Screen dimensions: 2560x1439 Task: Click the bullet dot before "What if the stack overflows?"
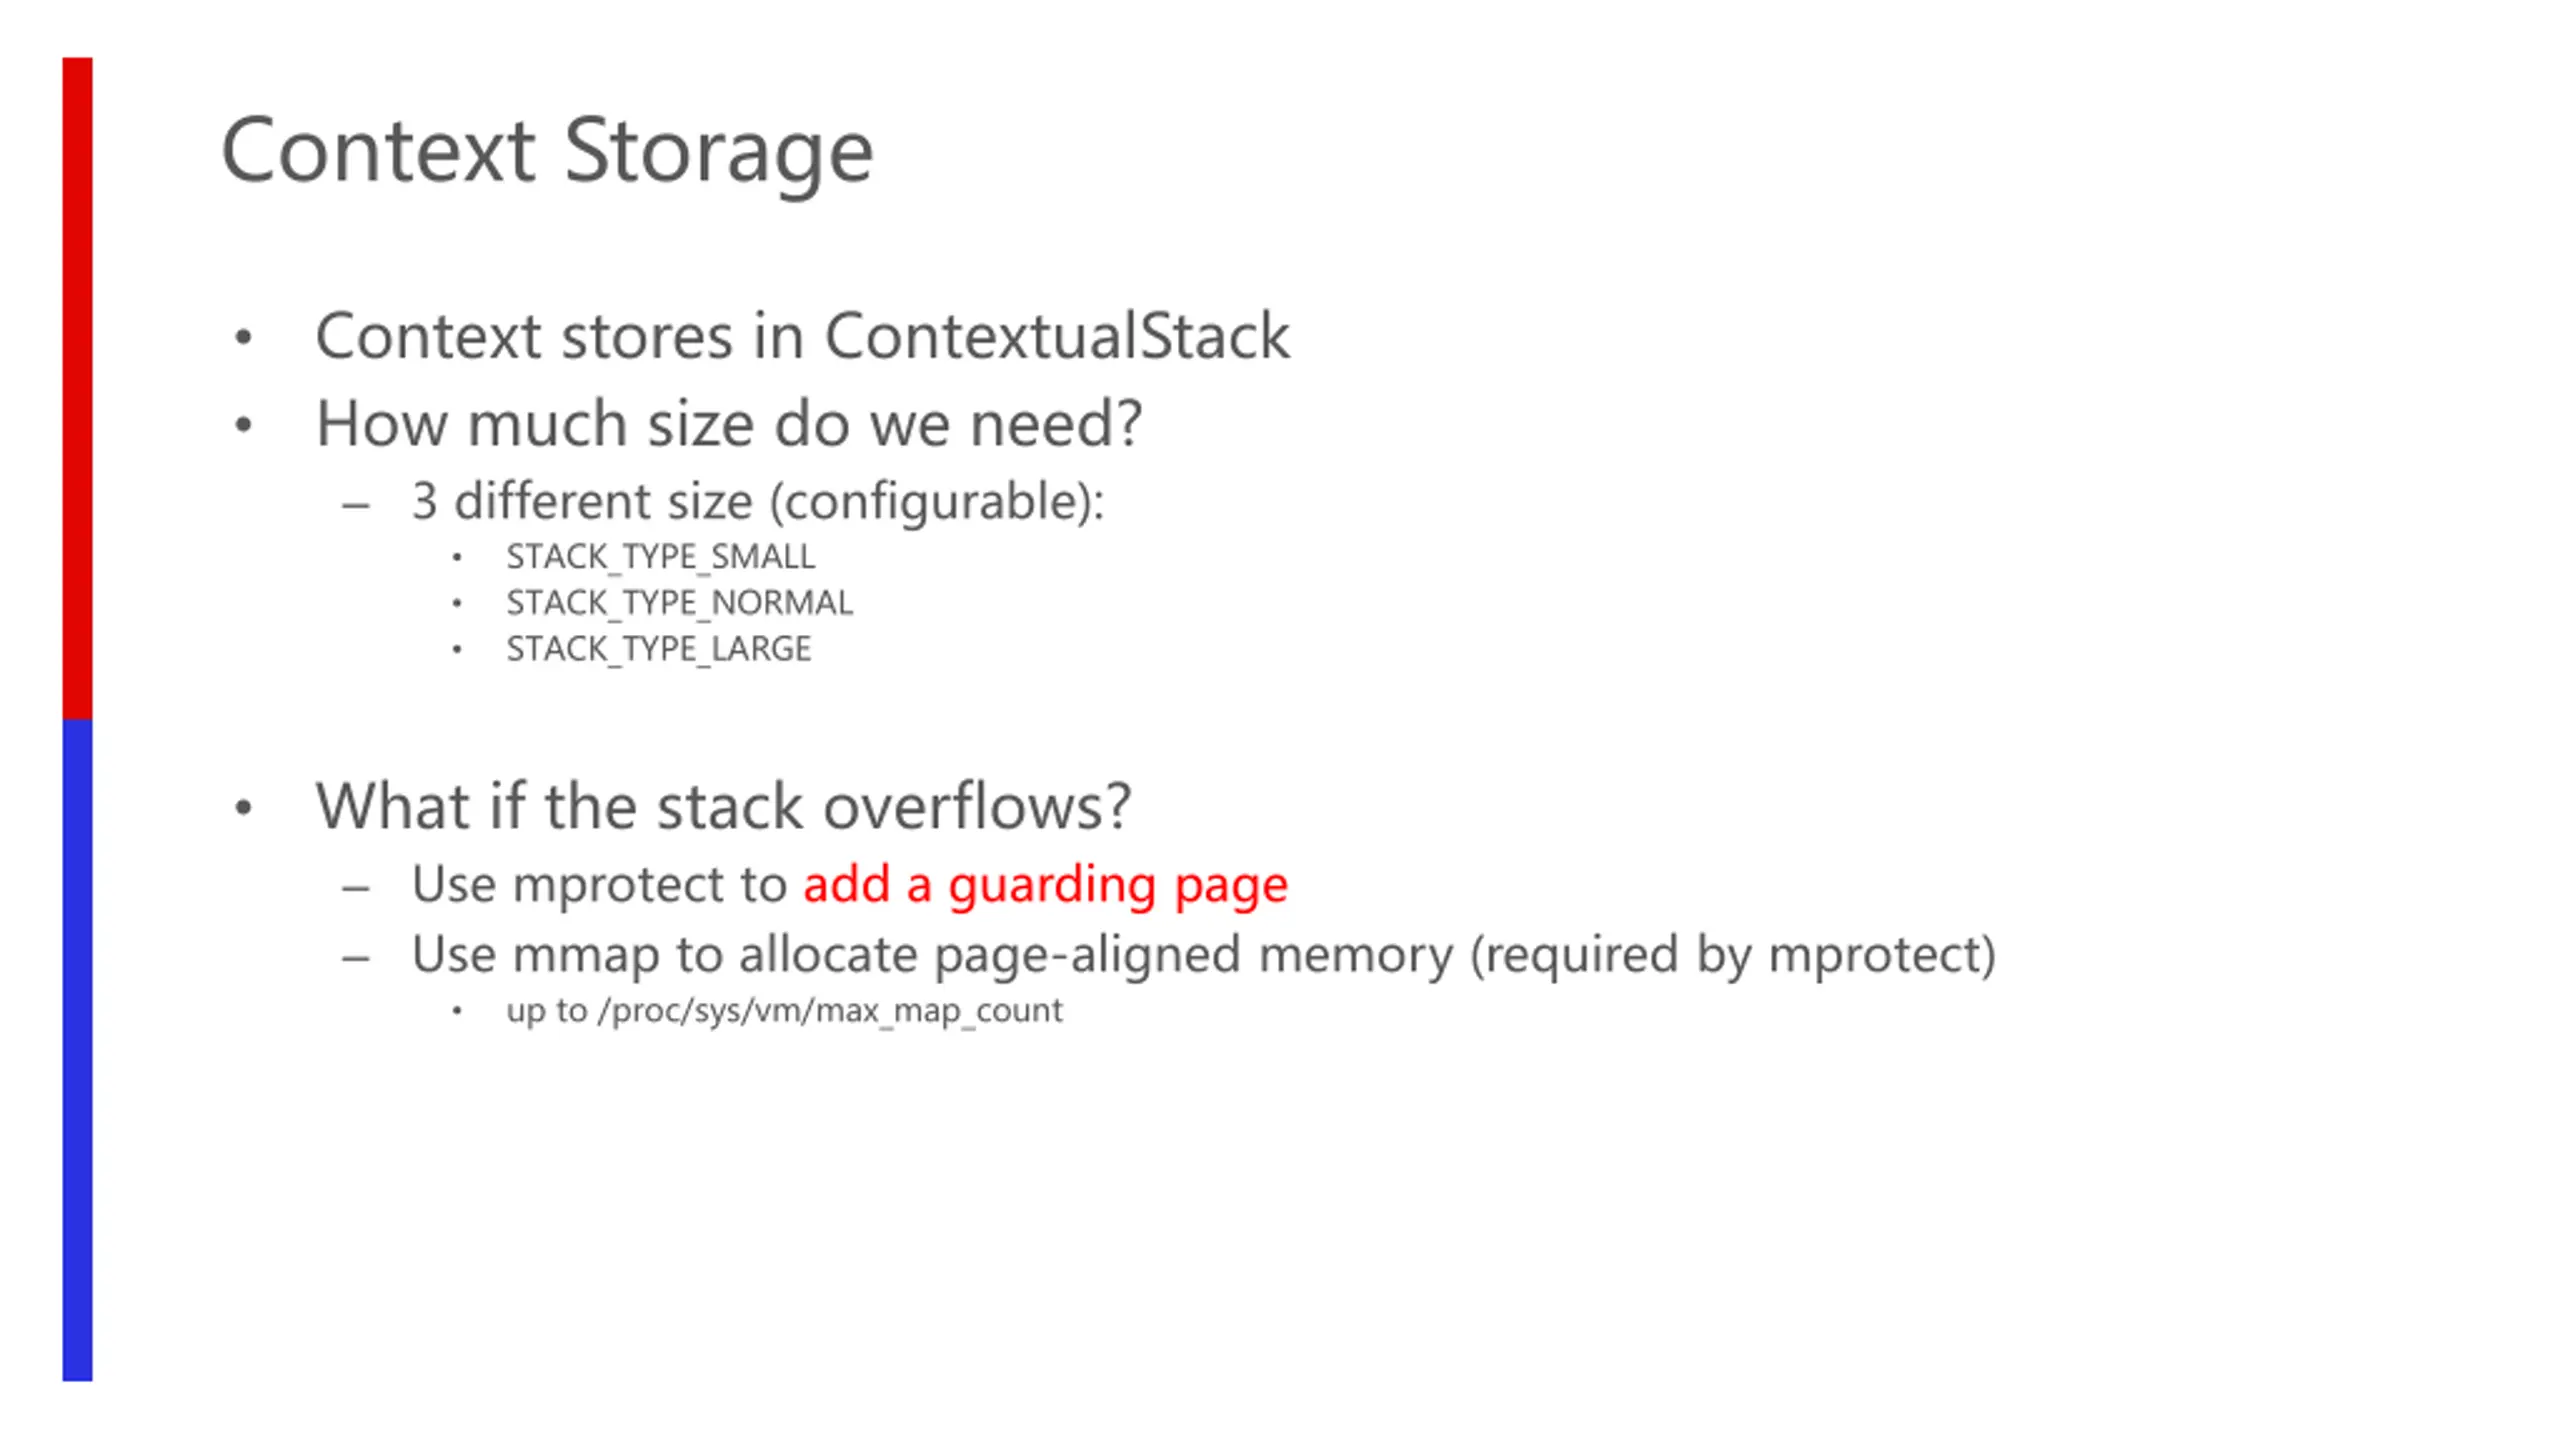243,807
